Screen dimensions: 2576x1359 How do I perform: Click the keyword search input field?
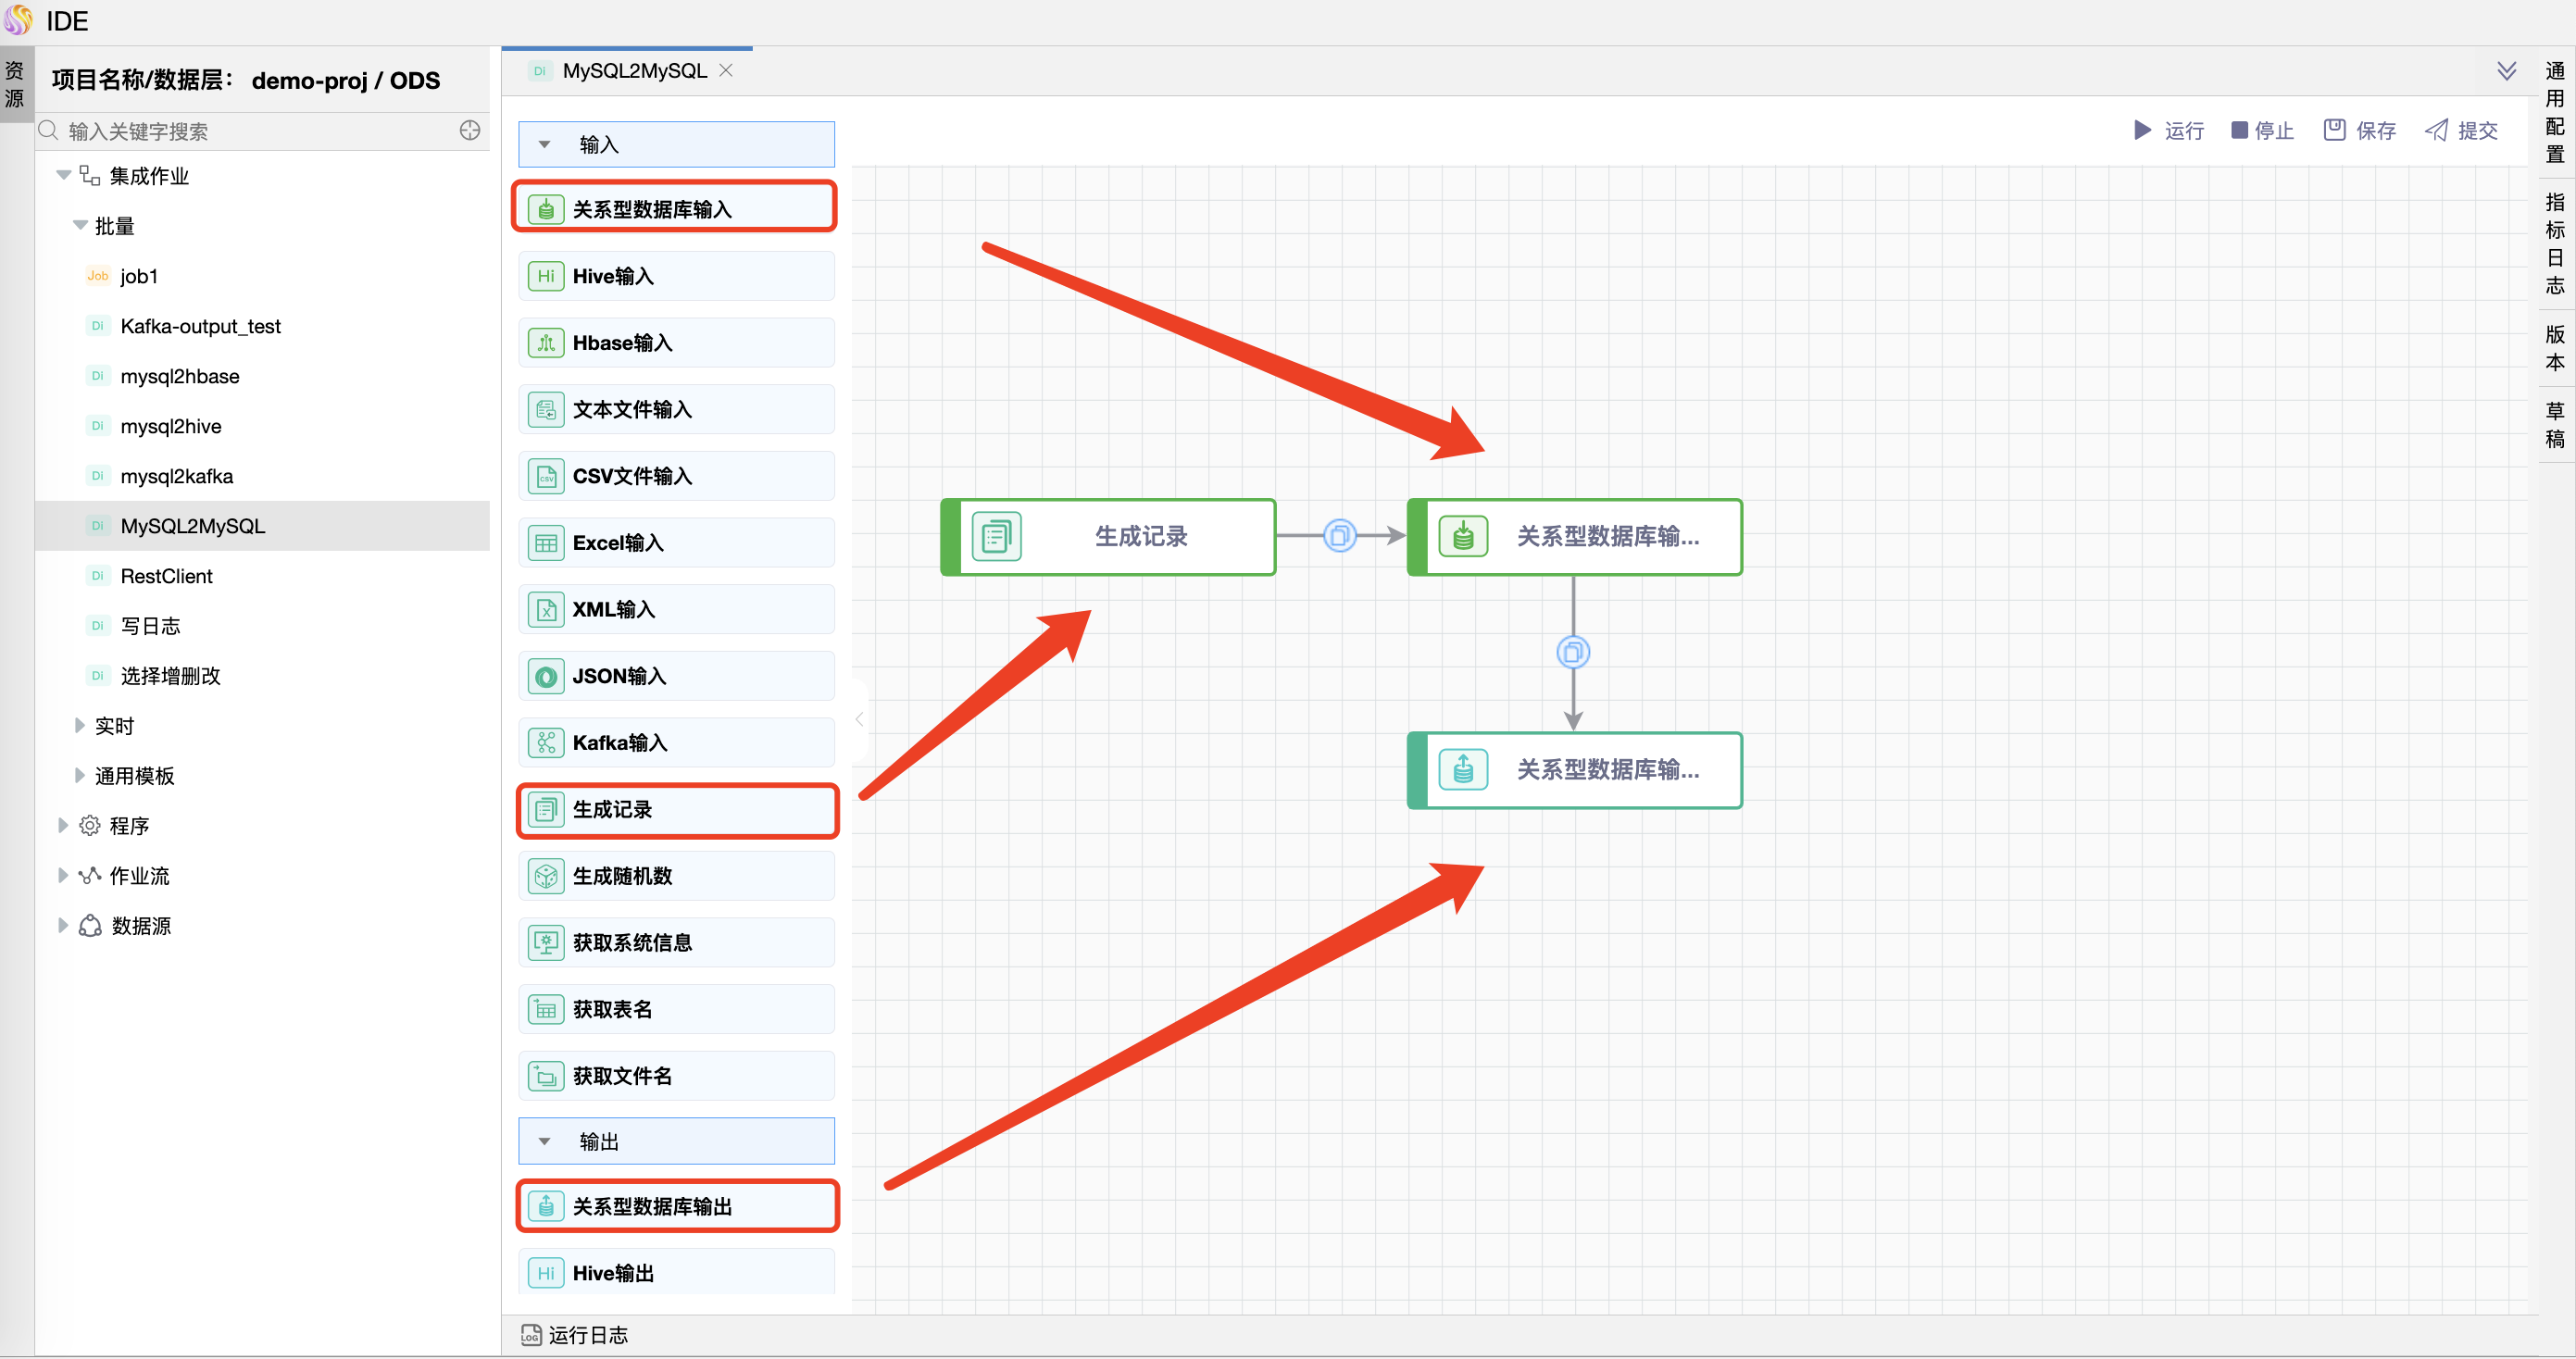[x=250, y=130]
